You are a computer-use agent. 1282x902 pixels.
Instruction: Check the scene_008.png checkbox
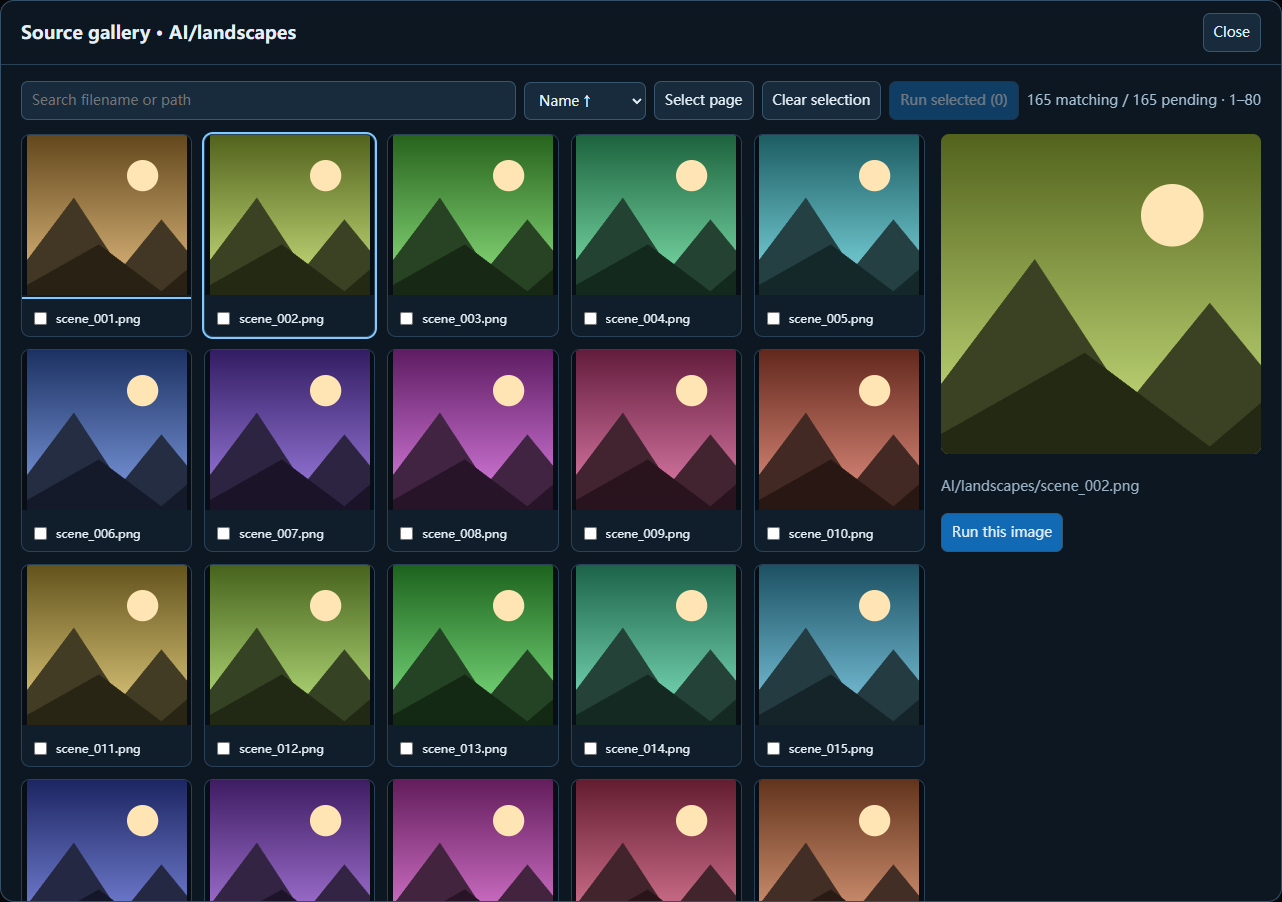point(406,534)
